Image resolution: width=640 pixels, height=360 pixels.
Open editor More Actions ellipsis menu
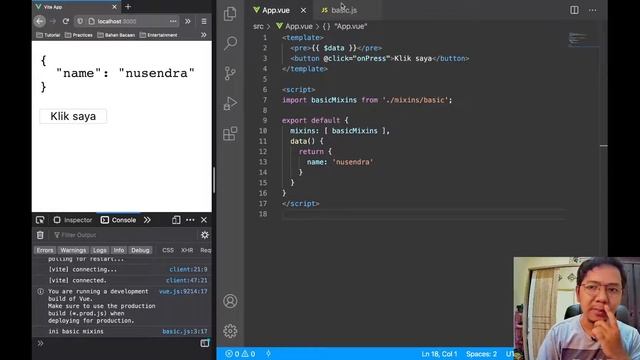click(x=593, y=10)
